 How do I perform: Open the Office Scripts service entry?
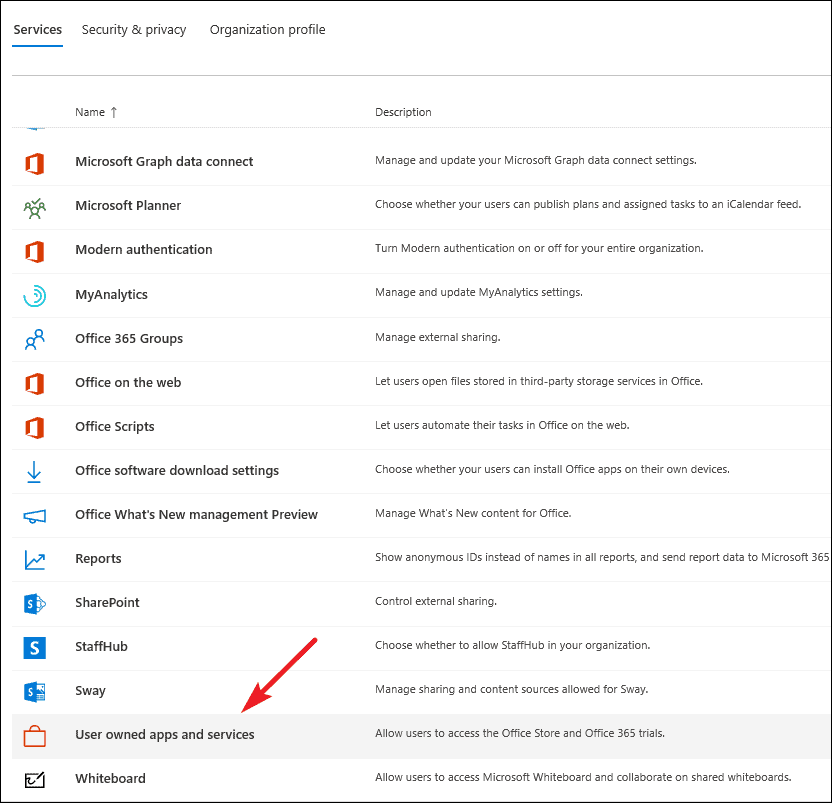coord(115,427)
